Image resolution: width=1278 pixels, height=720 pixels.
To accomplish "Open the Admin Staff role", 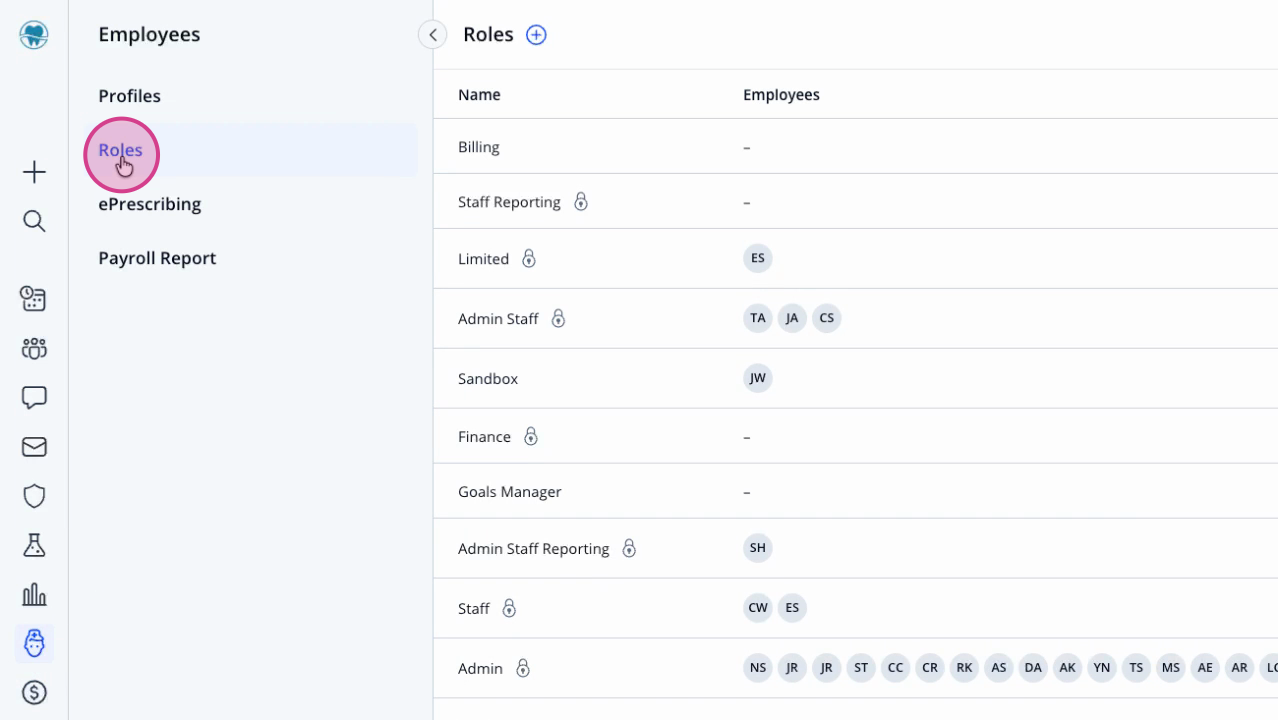I will click(x=498, y=319).
